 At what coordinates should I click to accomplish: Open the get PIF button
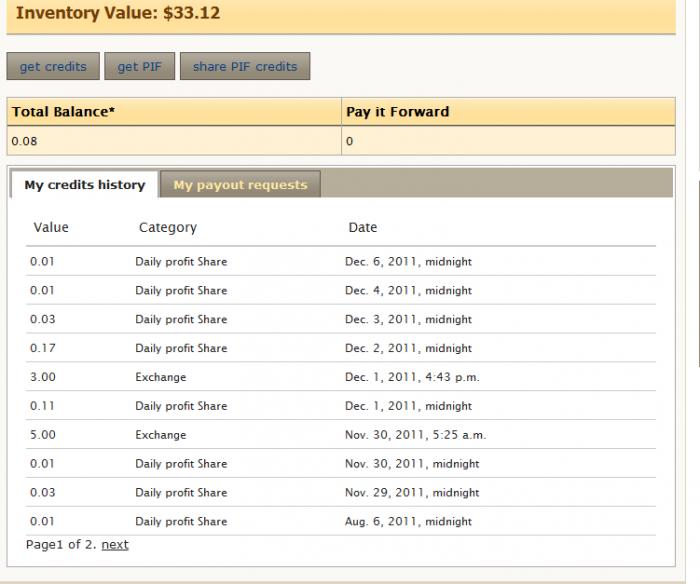coord(139,66)
